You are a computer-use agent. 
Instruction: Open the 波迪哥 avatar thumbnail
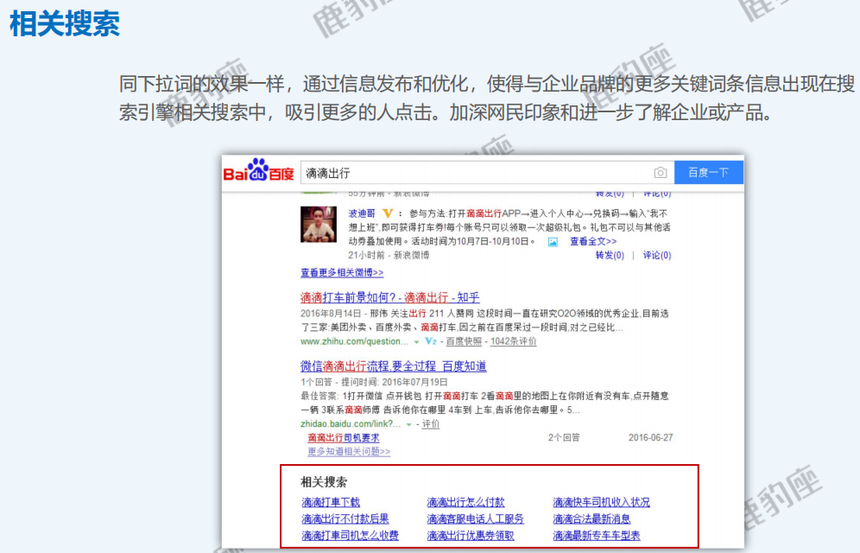tap(319, 224)
